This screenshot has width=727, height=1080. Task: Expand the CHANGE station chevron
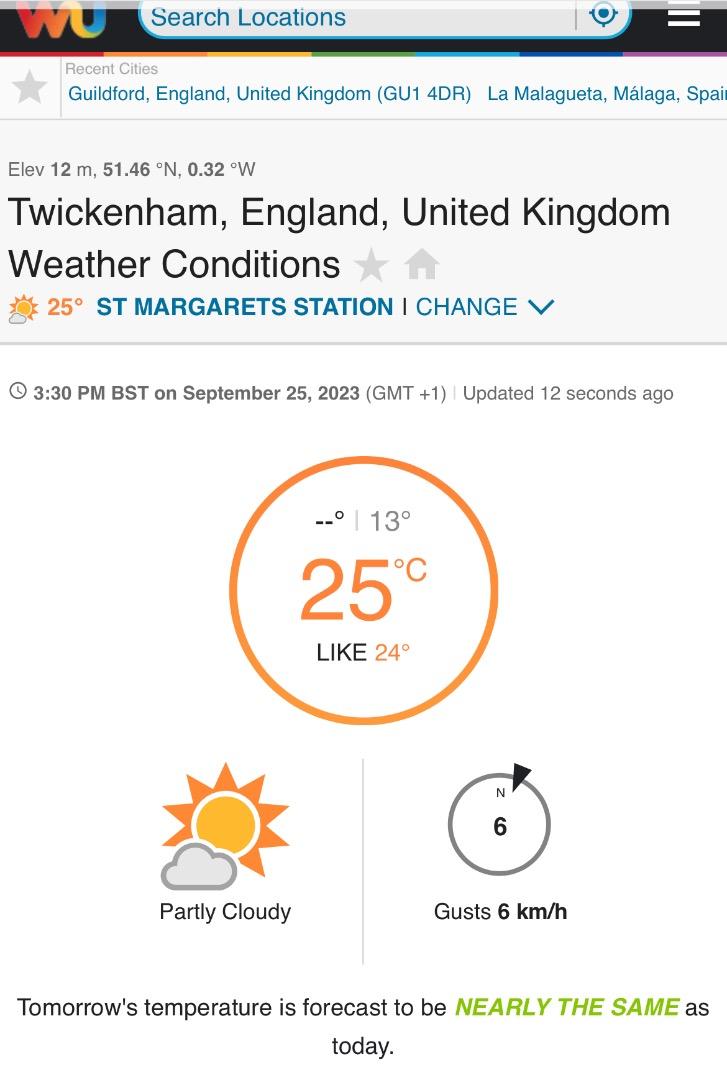tap(541, 307)
